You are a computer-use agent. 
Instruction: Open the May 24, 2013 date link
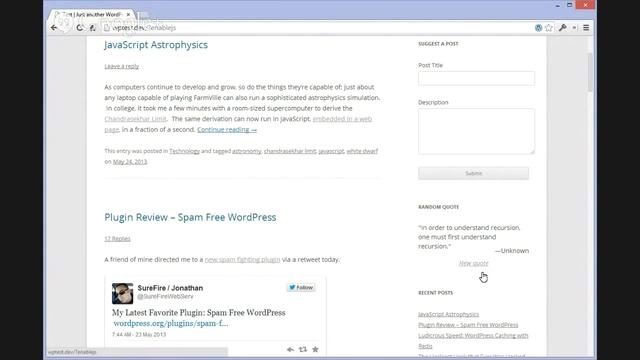pyautogui.click(x=130, y=162)
